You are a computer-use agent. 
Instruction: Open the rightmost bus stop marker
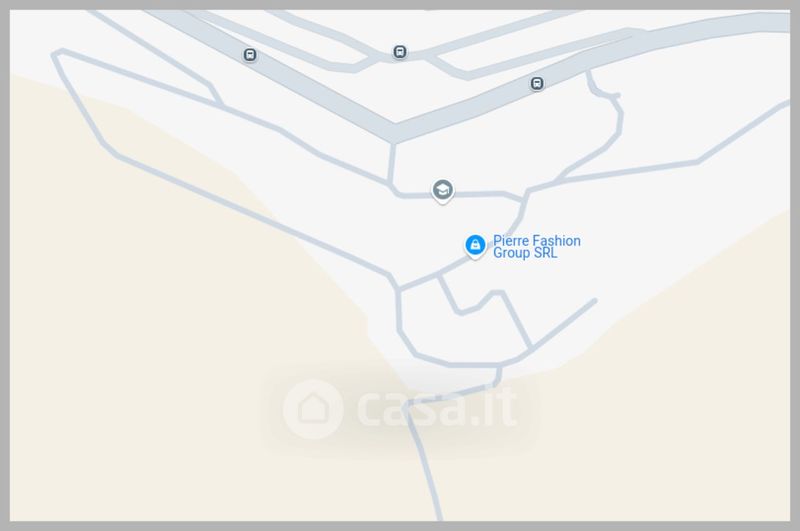[536, 83]
